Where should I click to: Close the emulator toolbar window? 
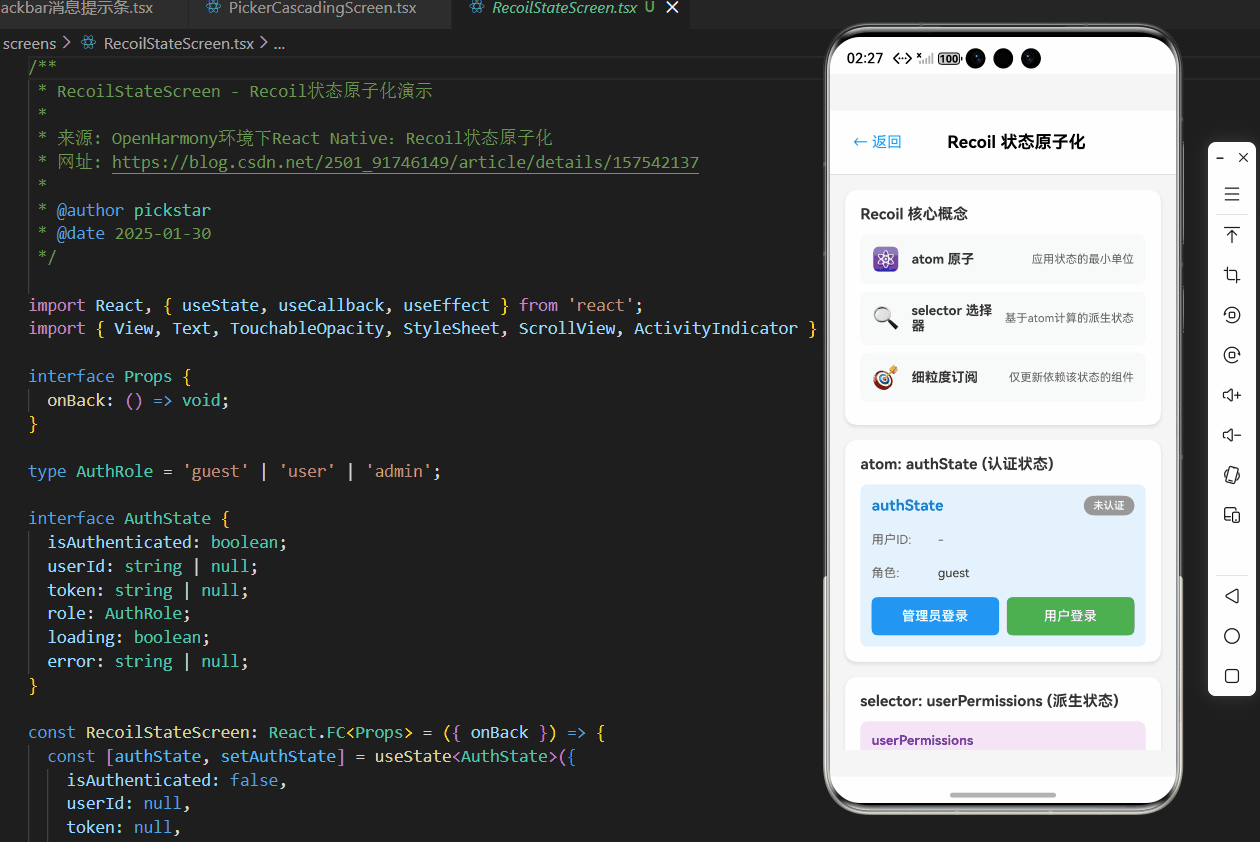[1243, 158]
